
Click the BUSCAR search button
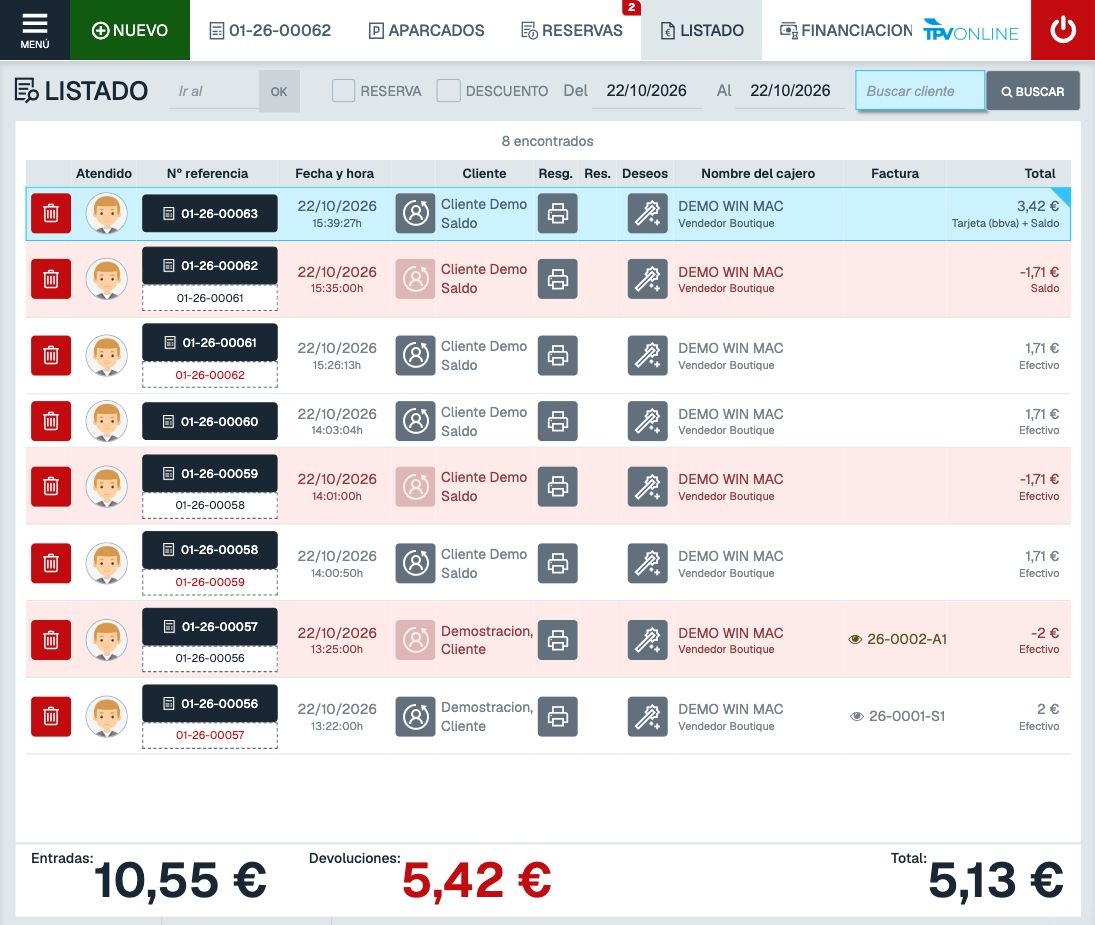click(x=1033, y=91)
